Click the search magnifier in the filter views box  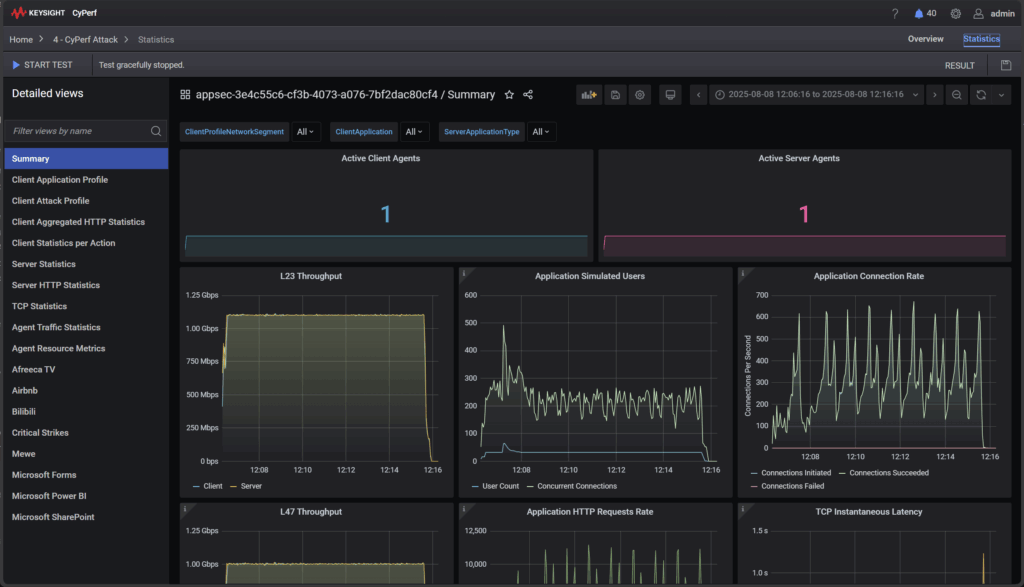tap(156, 131)
